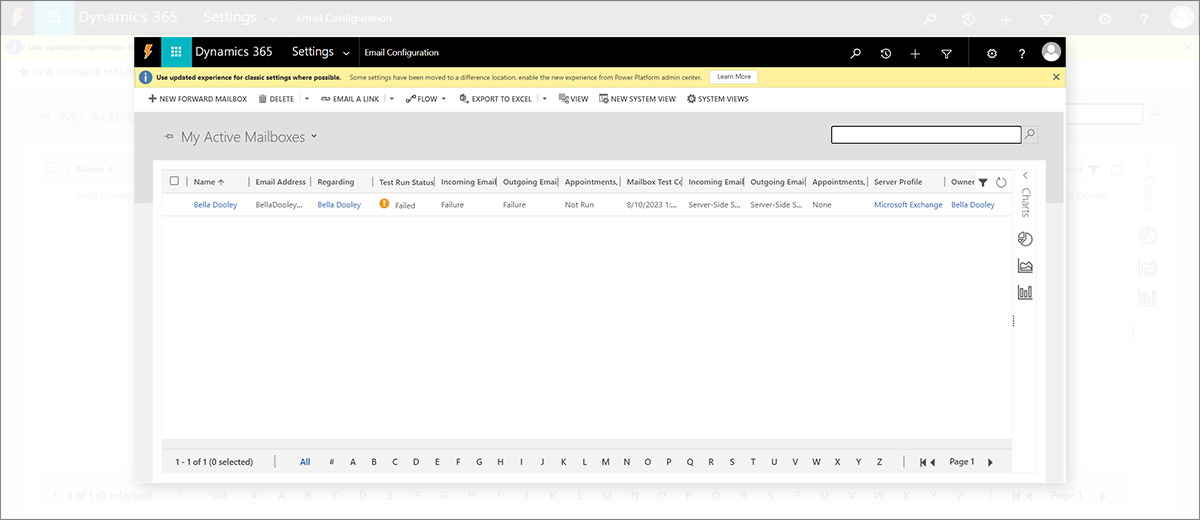Filter records by letter M

[x=605, y=462]
